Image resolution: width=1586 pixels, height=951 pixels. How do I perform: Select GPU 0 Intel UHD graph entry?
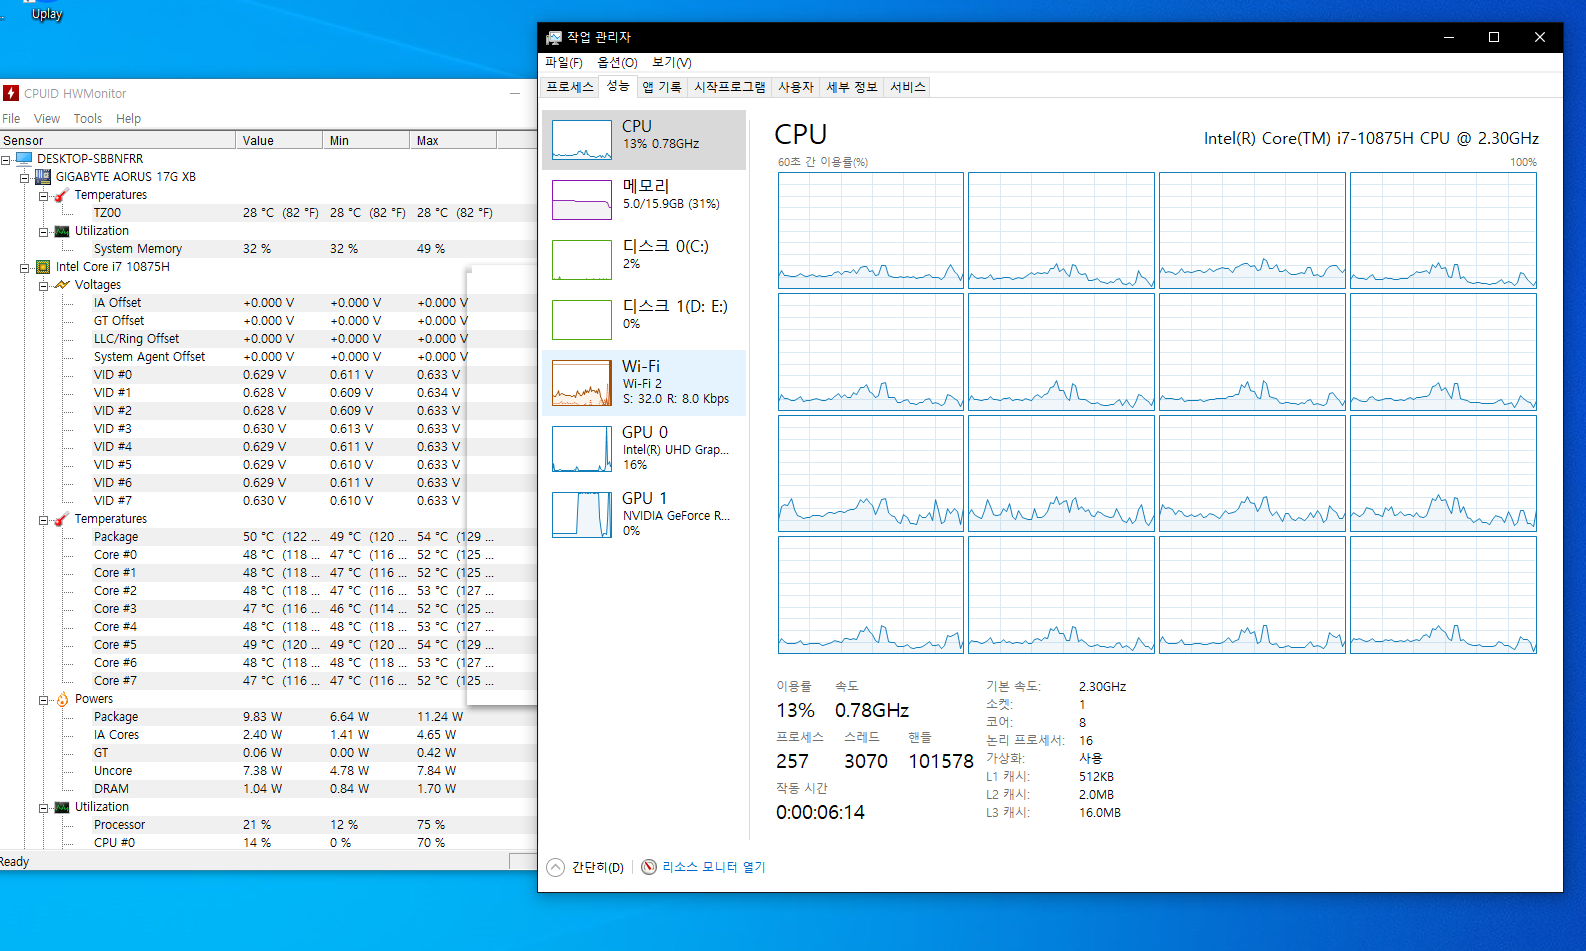[644, 449]
